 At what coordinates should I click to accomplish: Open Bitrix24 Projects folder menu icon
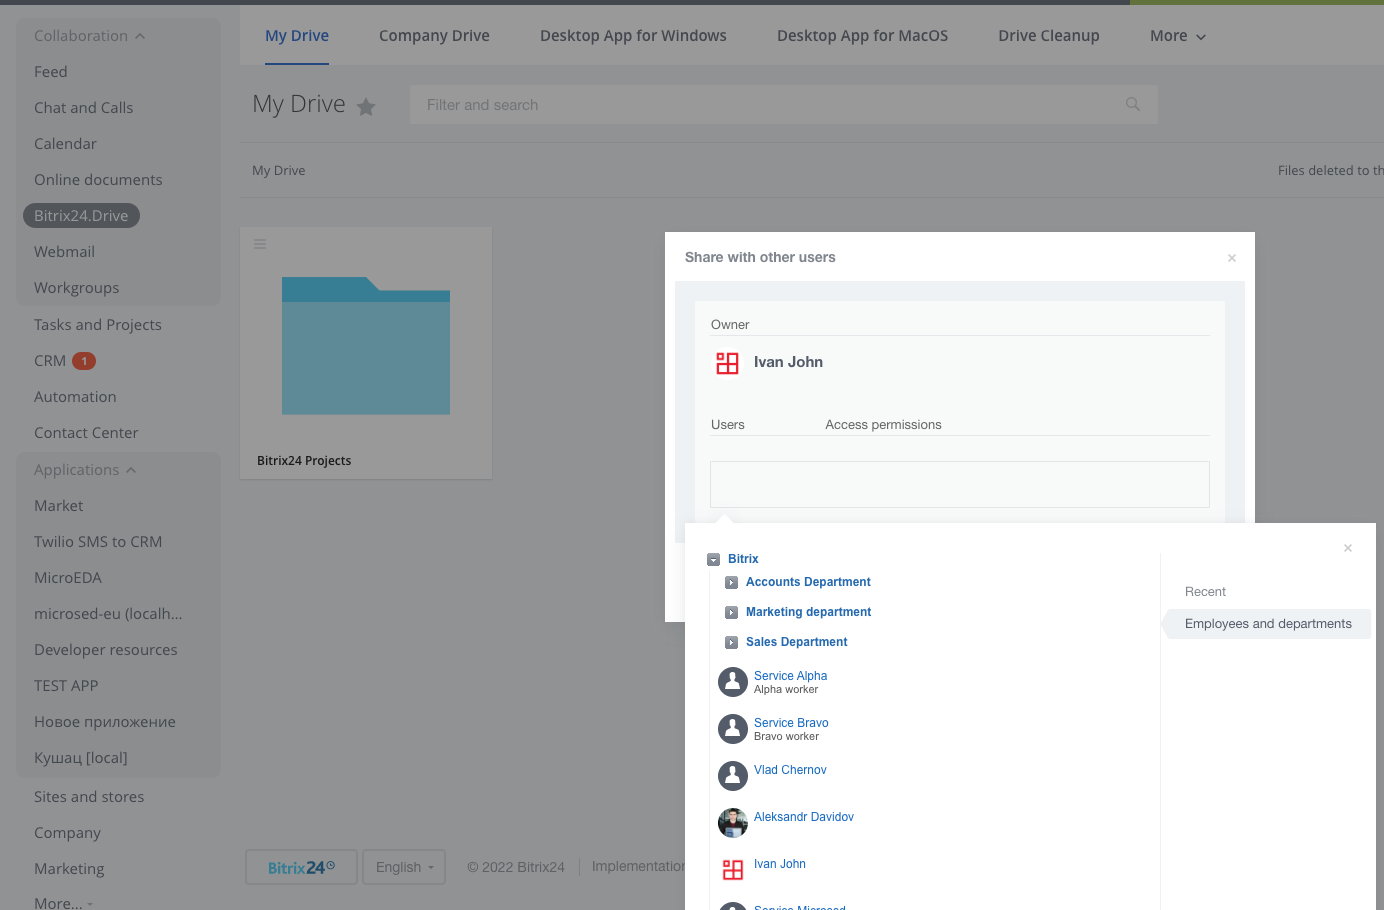pyautogui.click(x=260, y=244)
